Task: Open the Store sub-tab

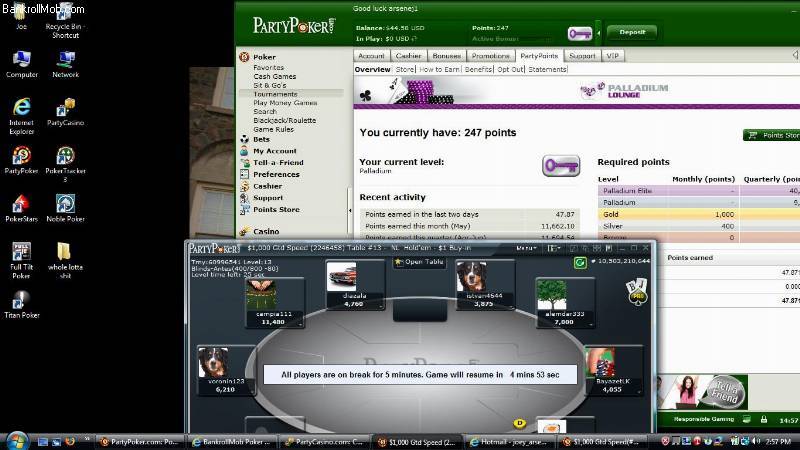Action: [x=405, y=69]
